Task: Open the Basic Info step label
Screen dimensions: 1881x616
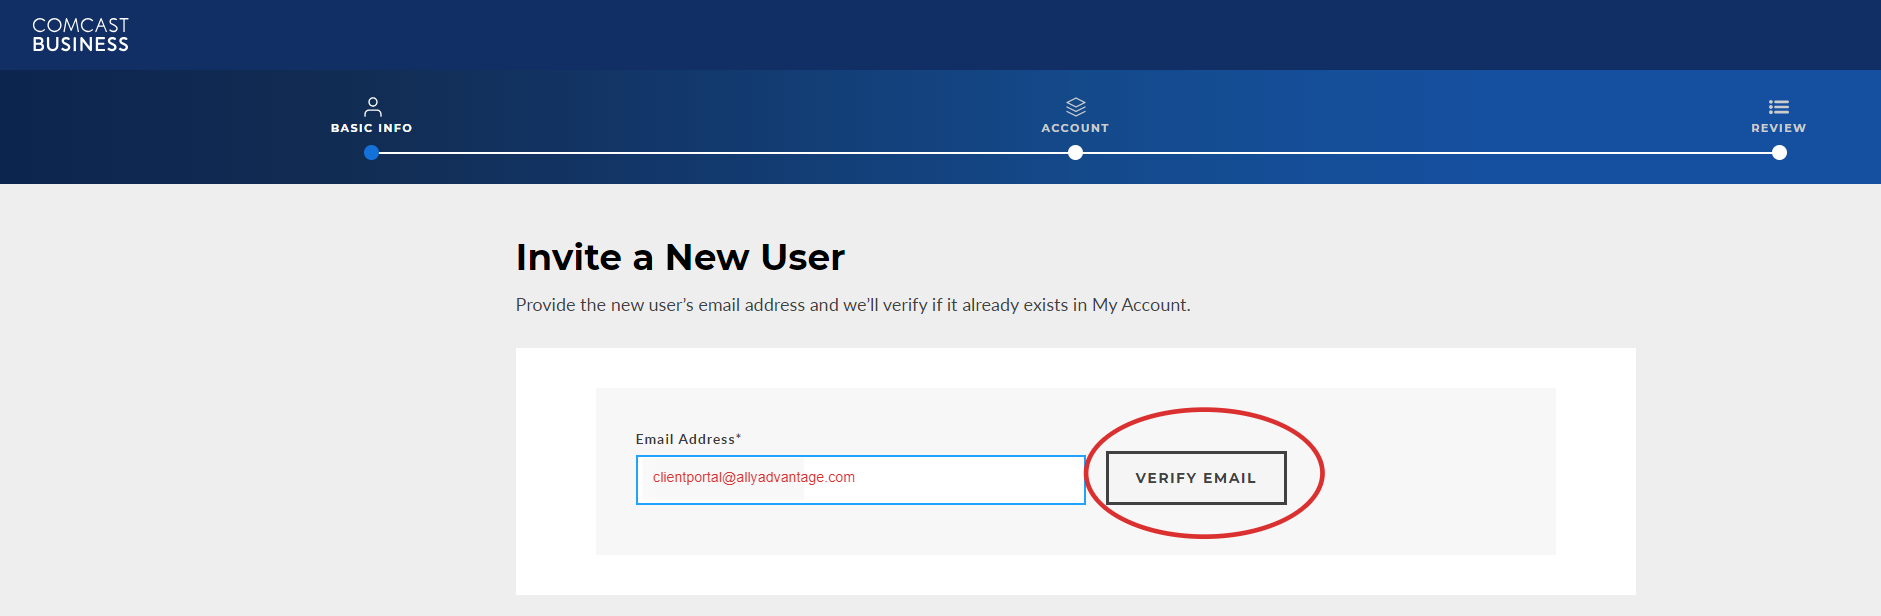Action: (x=371, y=128)
